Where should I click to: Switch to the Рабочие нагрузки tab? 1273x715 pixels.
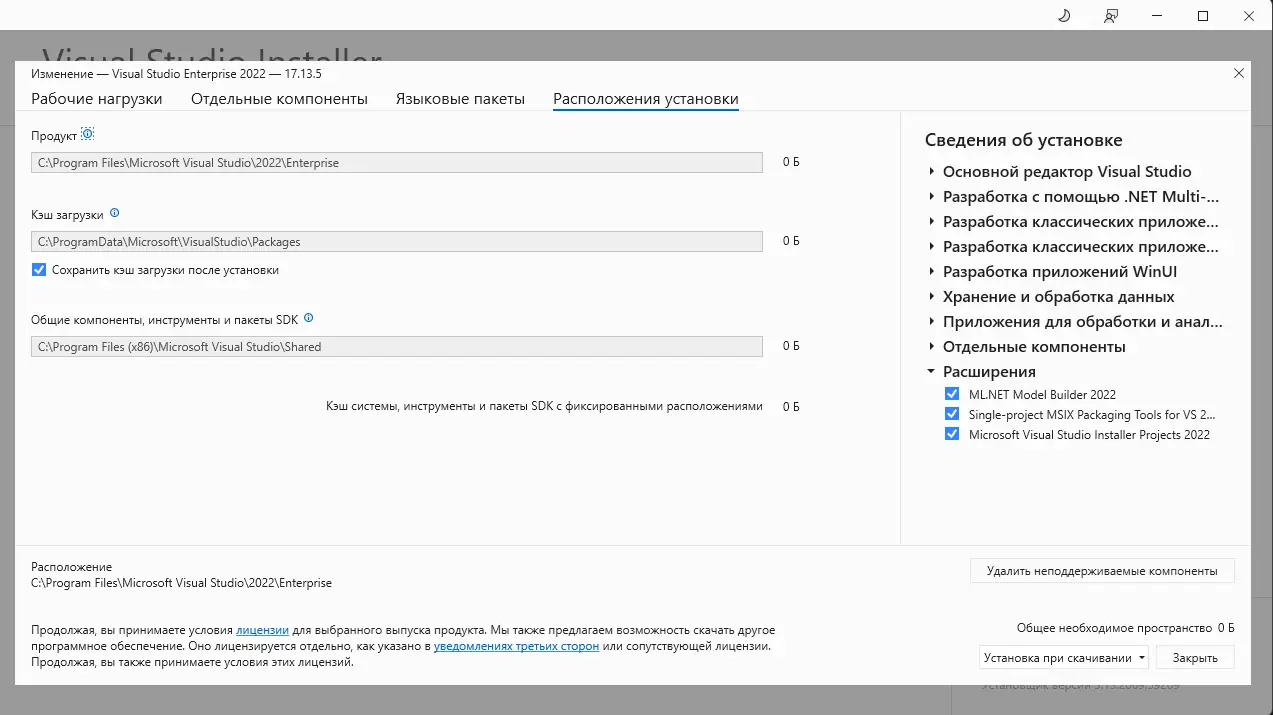click(96, 99)
